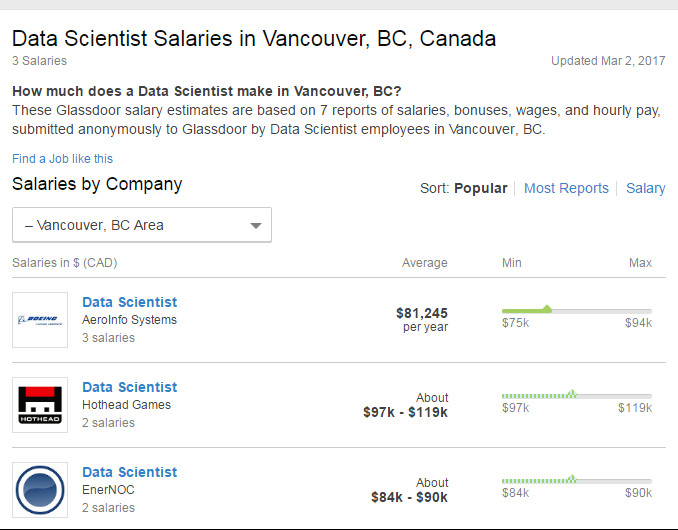Open Hothead Games Data Scientist title link
678x530 pixels.
point(129,387)
